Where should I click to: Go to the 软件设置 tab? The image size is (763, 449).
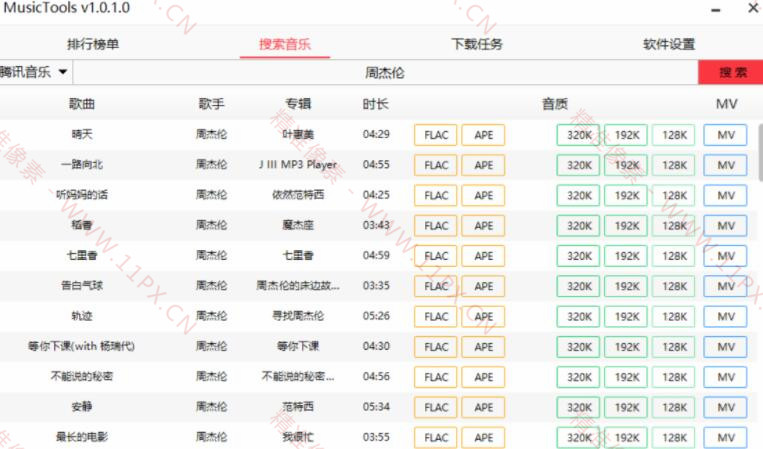click(669, 44)
